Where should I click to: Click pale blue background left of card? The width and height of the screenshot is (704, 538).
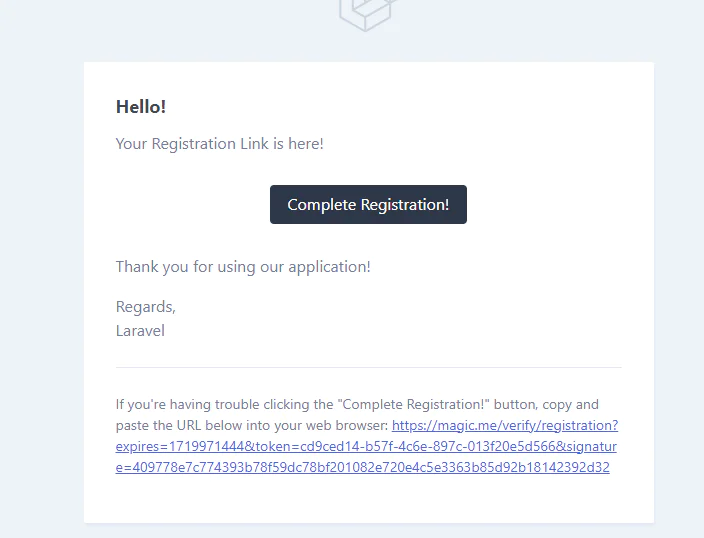(x=42, y=269)
